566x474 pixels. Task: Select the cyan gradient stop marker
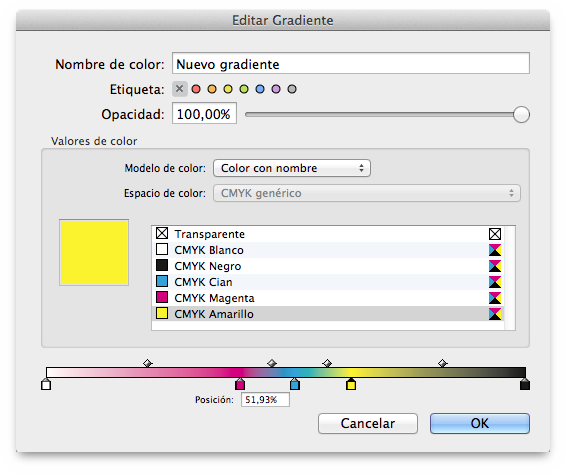[x=295, y=384]
